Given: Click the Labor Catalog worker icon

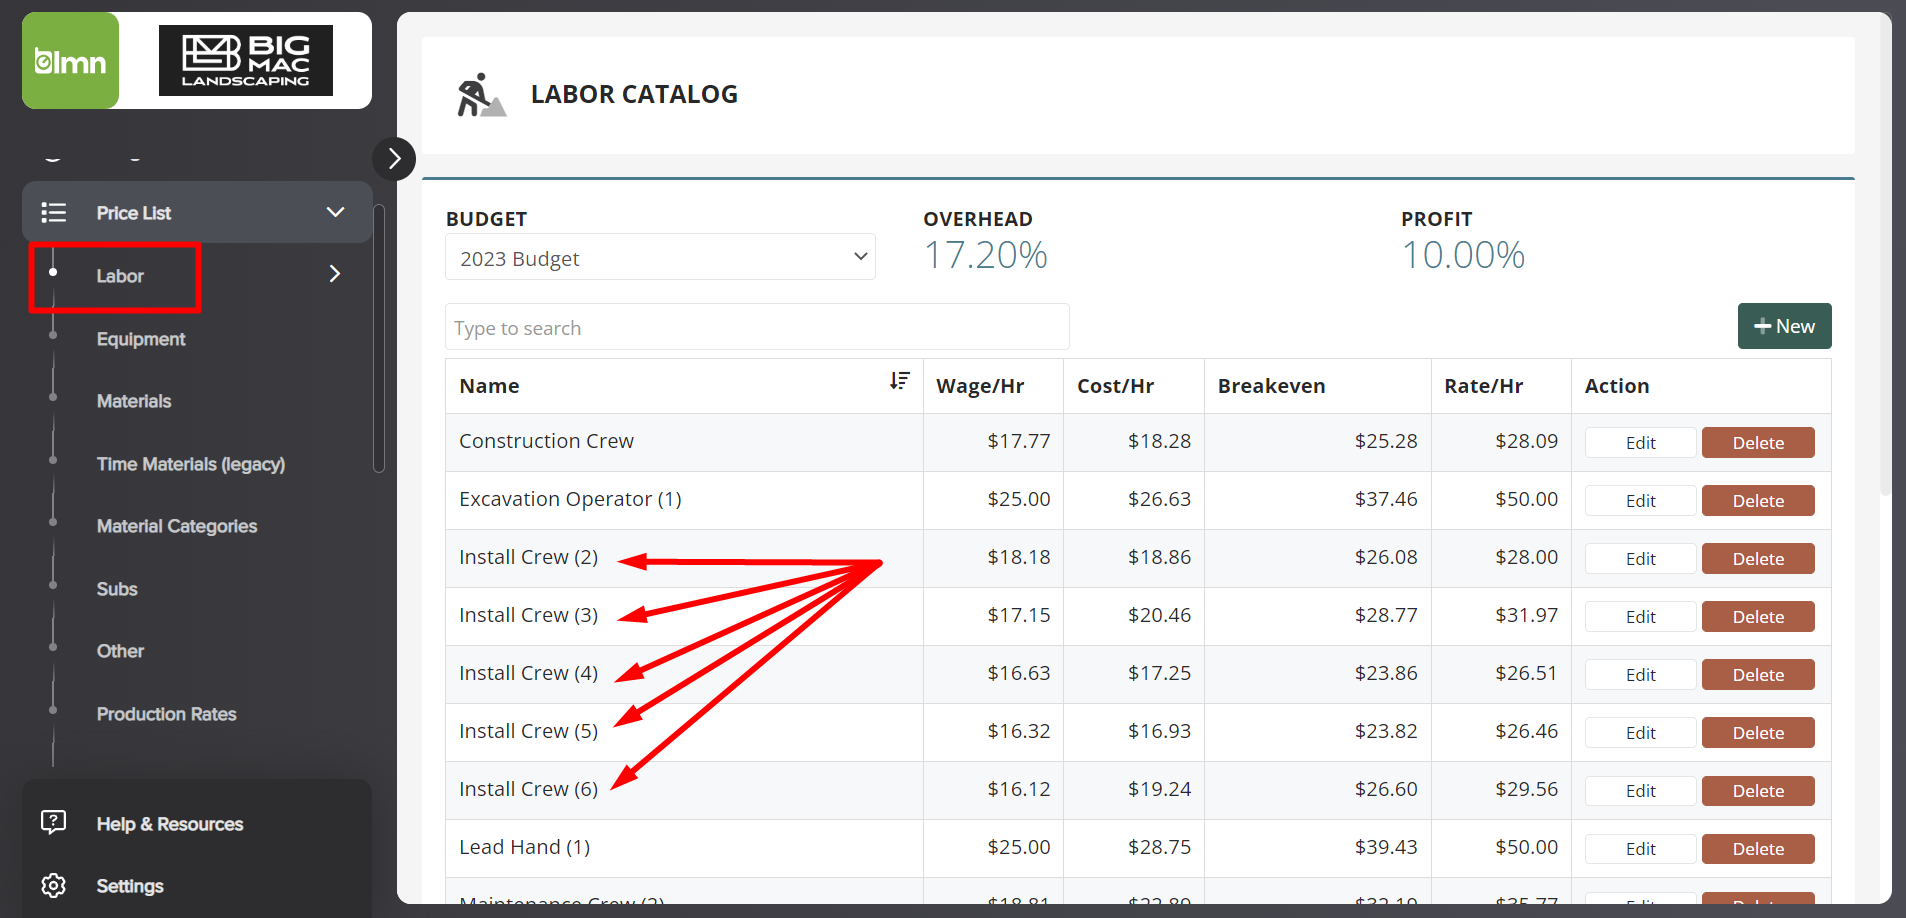Looking at the screenshot, I should (x=481, y=95).
